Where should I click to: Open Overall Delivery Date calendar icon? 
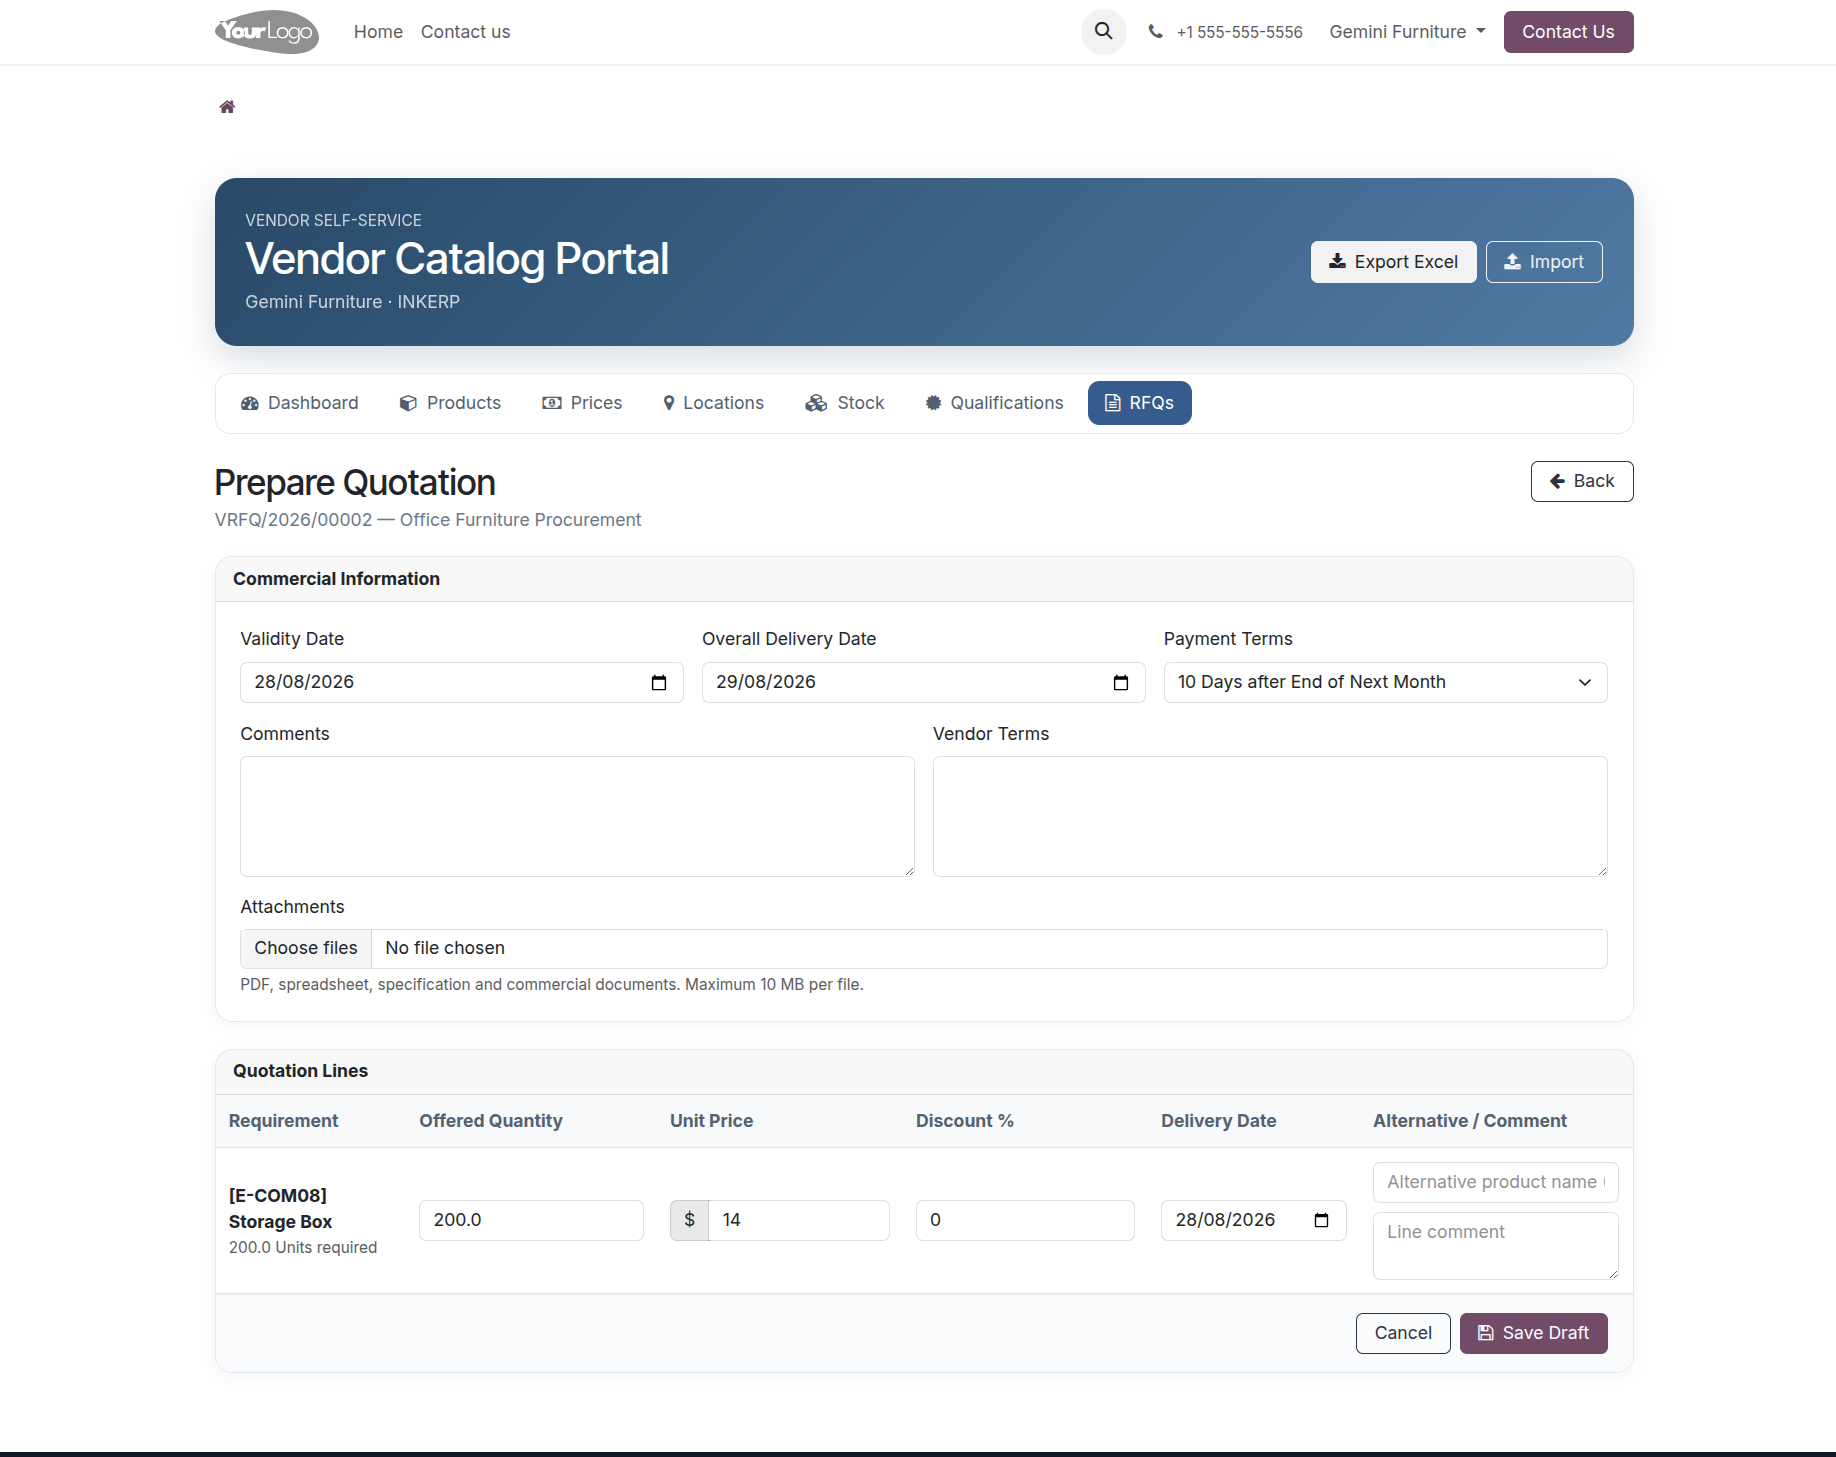coord(1121,682)
